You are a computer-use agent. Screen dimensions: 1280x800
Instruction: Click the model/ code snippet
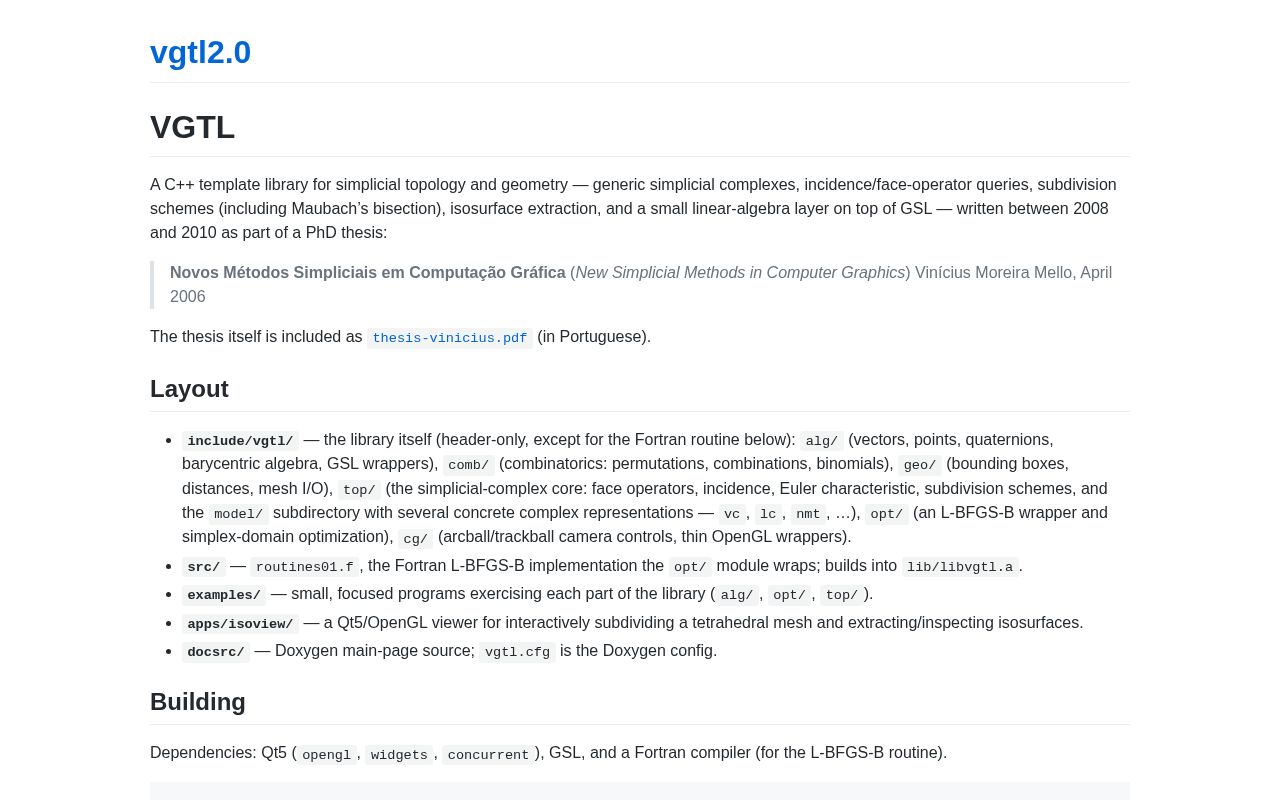pos(238,514)
